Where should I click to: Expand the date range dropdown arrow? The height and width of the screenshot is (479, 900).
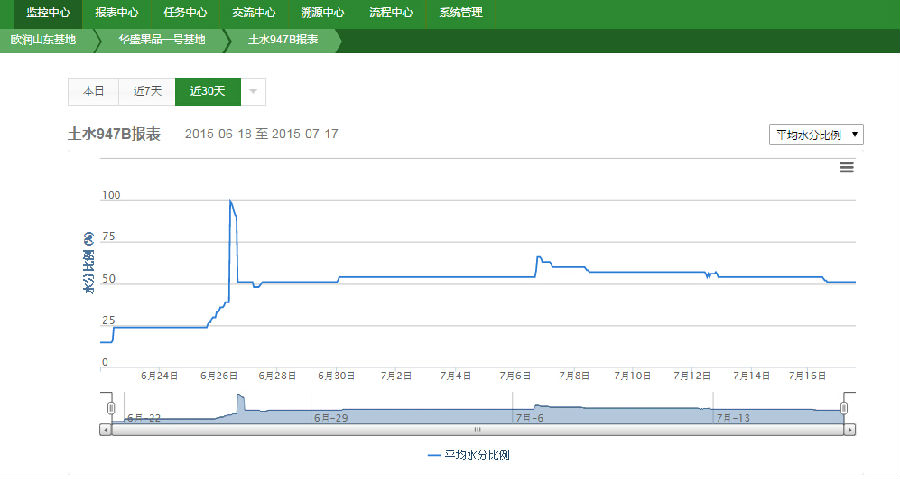point(253,91)
